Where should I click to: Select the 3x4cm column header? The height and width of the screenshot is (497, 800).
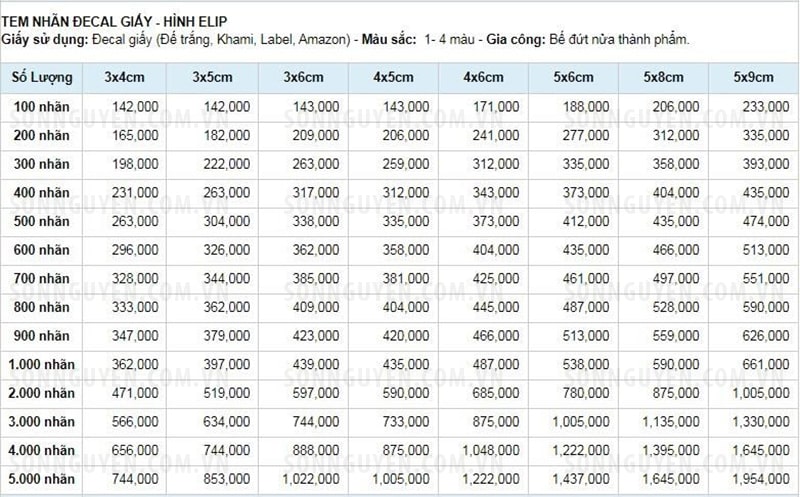[x=124, y=78]
